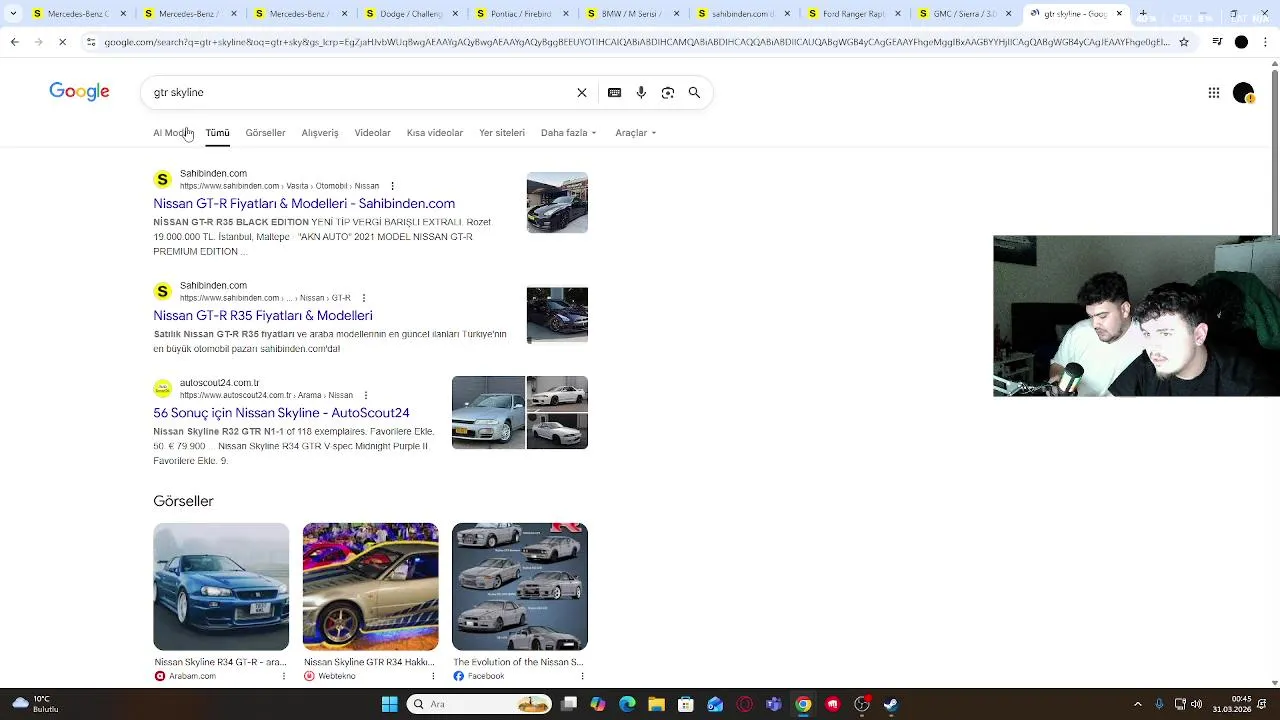Open the Nissan Skyline R34 GT-R Arabam.com caption
1280x720 pixels.
point(220,662)
